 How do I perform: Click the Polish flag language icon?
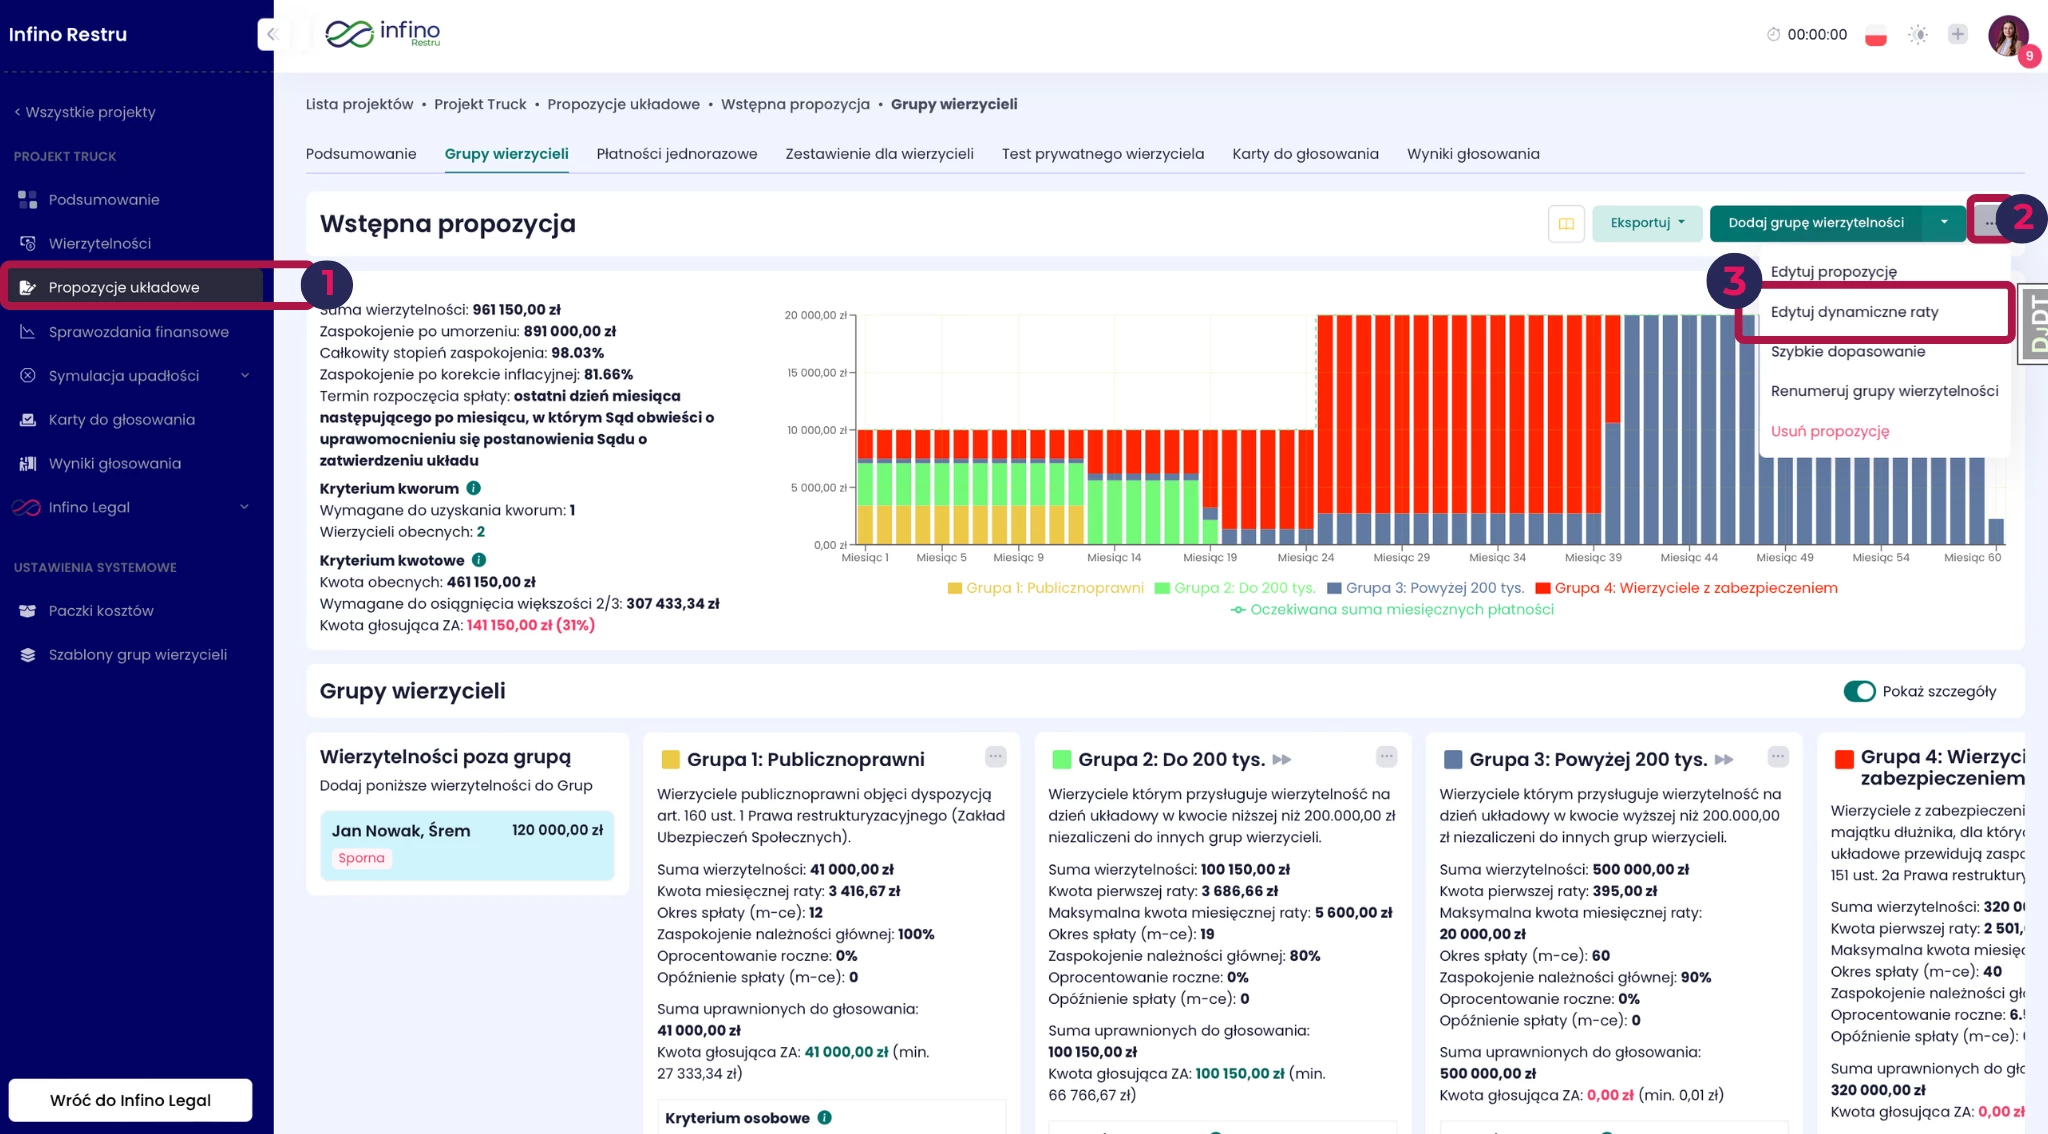1876,36
